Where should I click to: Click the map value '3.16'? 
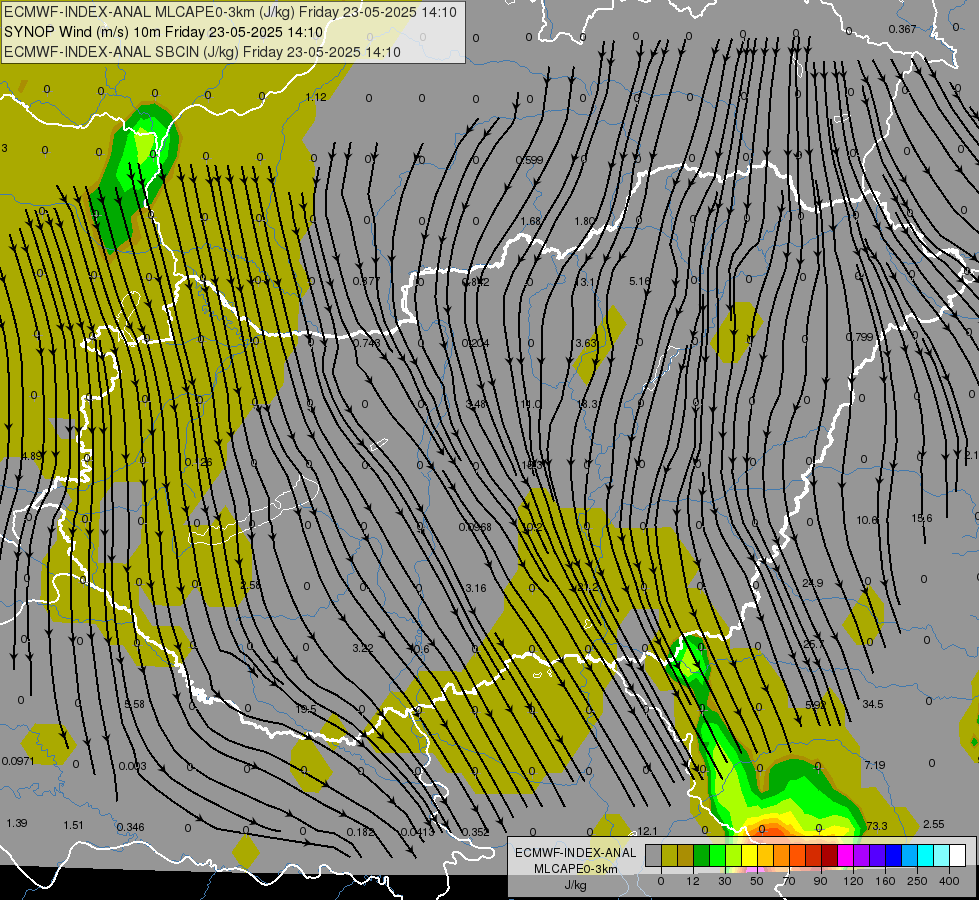(476, 588)
